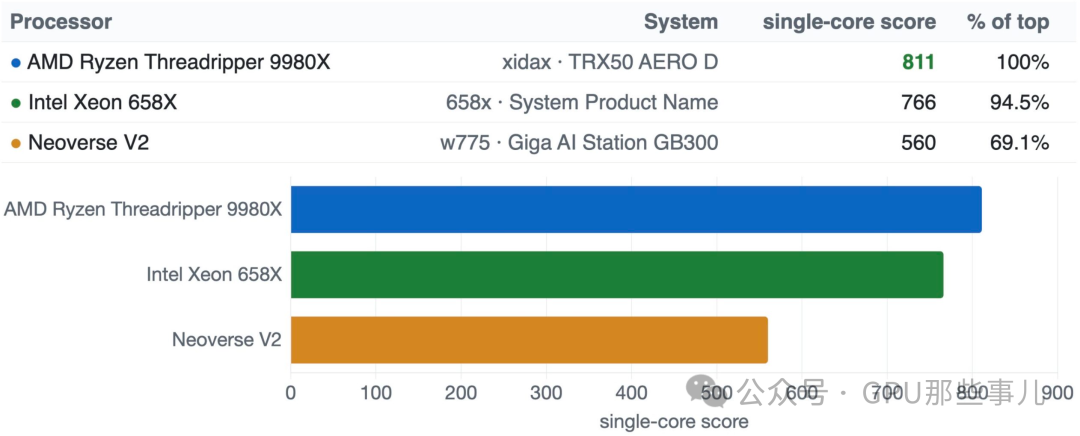Click the % of top column header
This screenshot has width=1080, height=436.
click(x=1008, y=22)
